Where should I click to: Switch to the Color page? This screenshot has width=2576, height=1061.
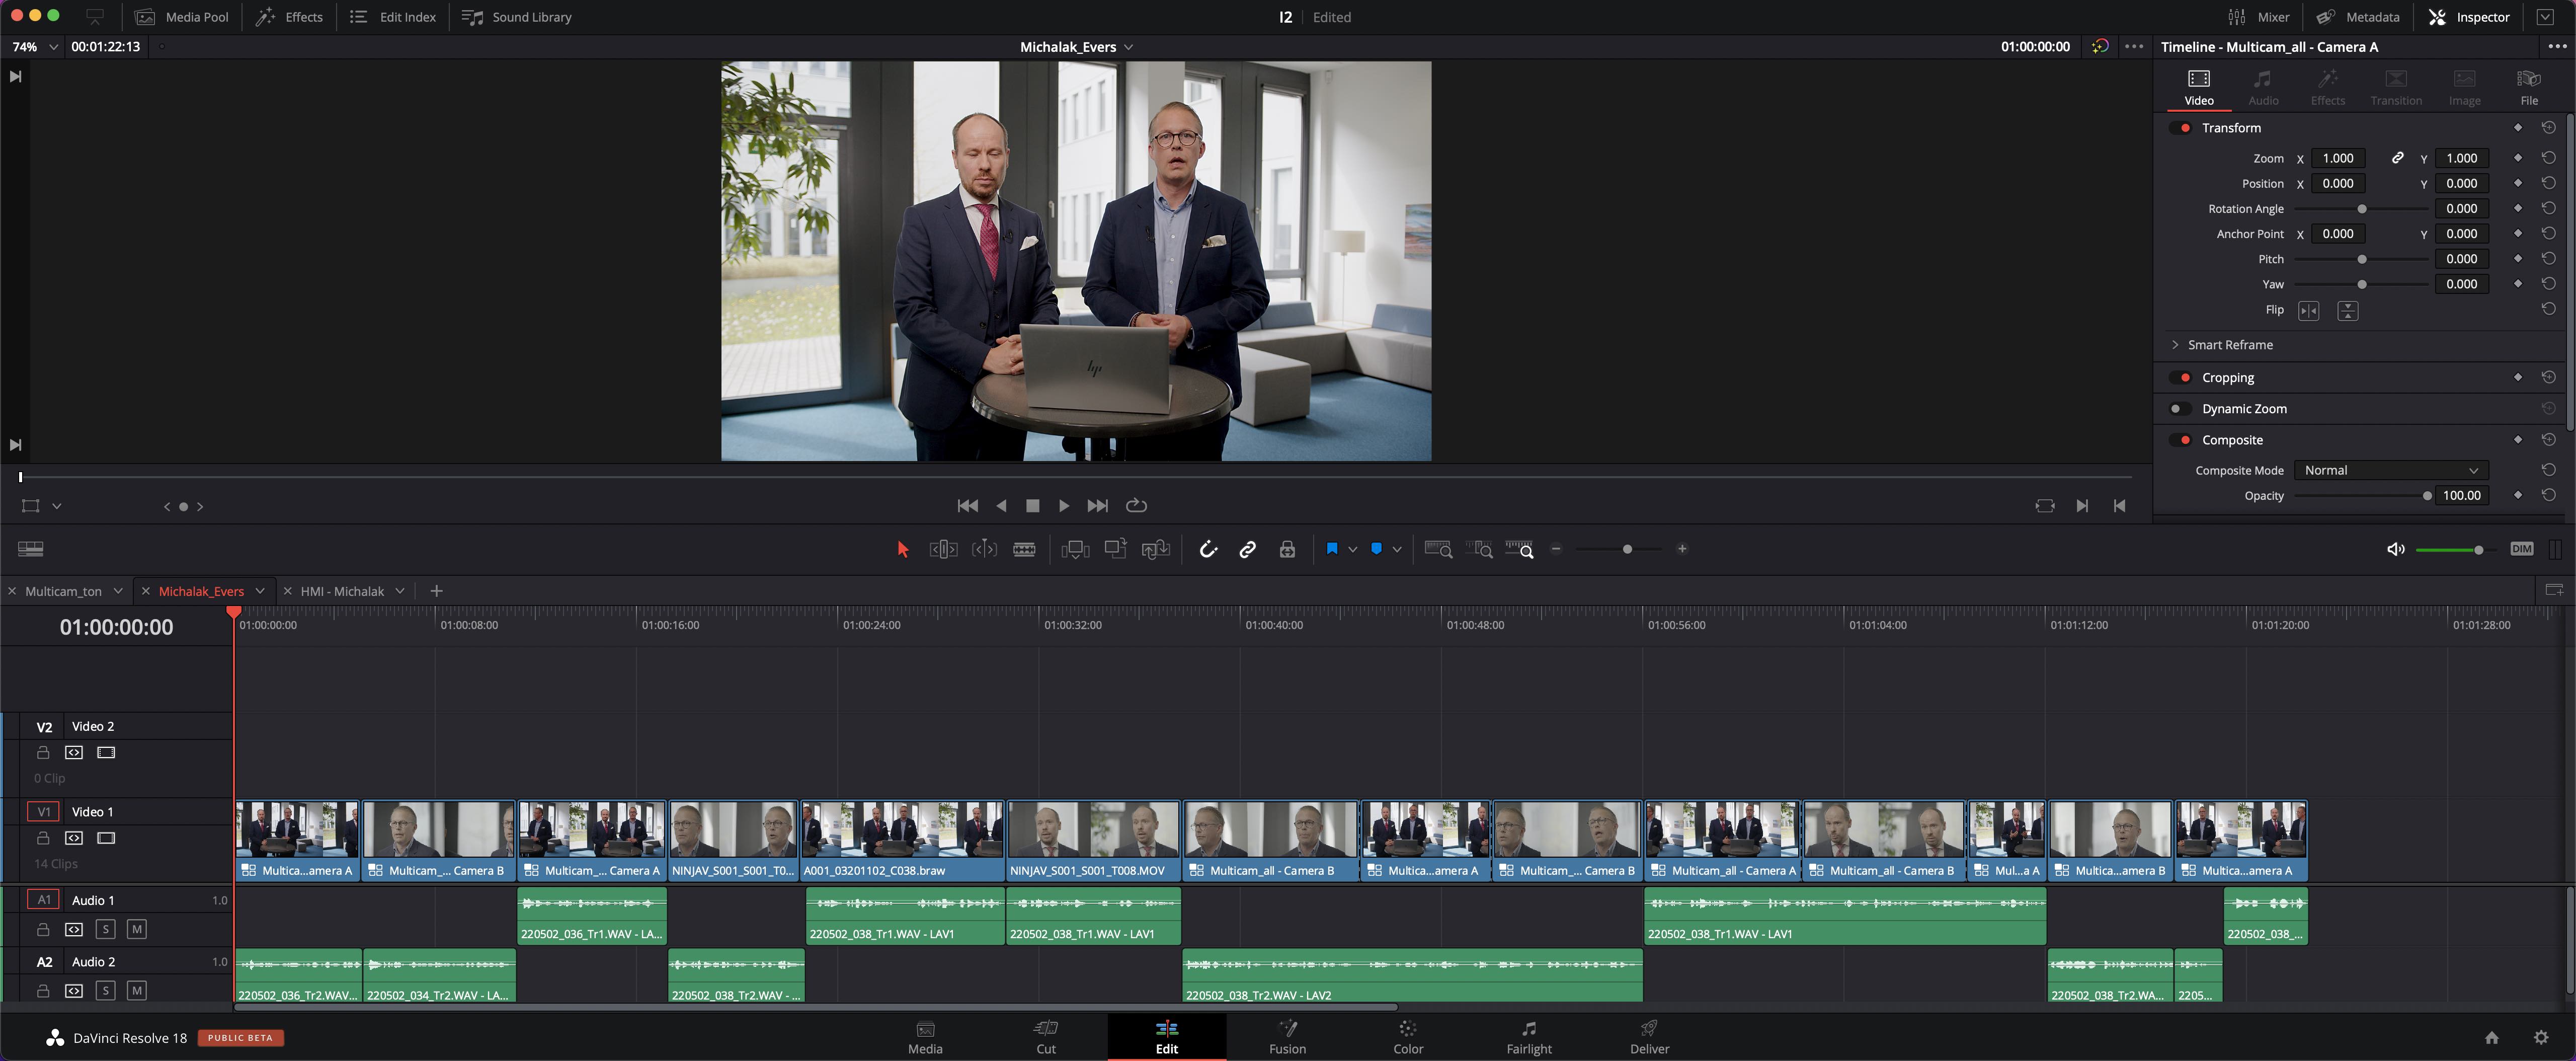pos(1408,1037)
